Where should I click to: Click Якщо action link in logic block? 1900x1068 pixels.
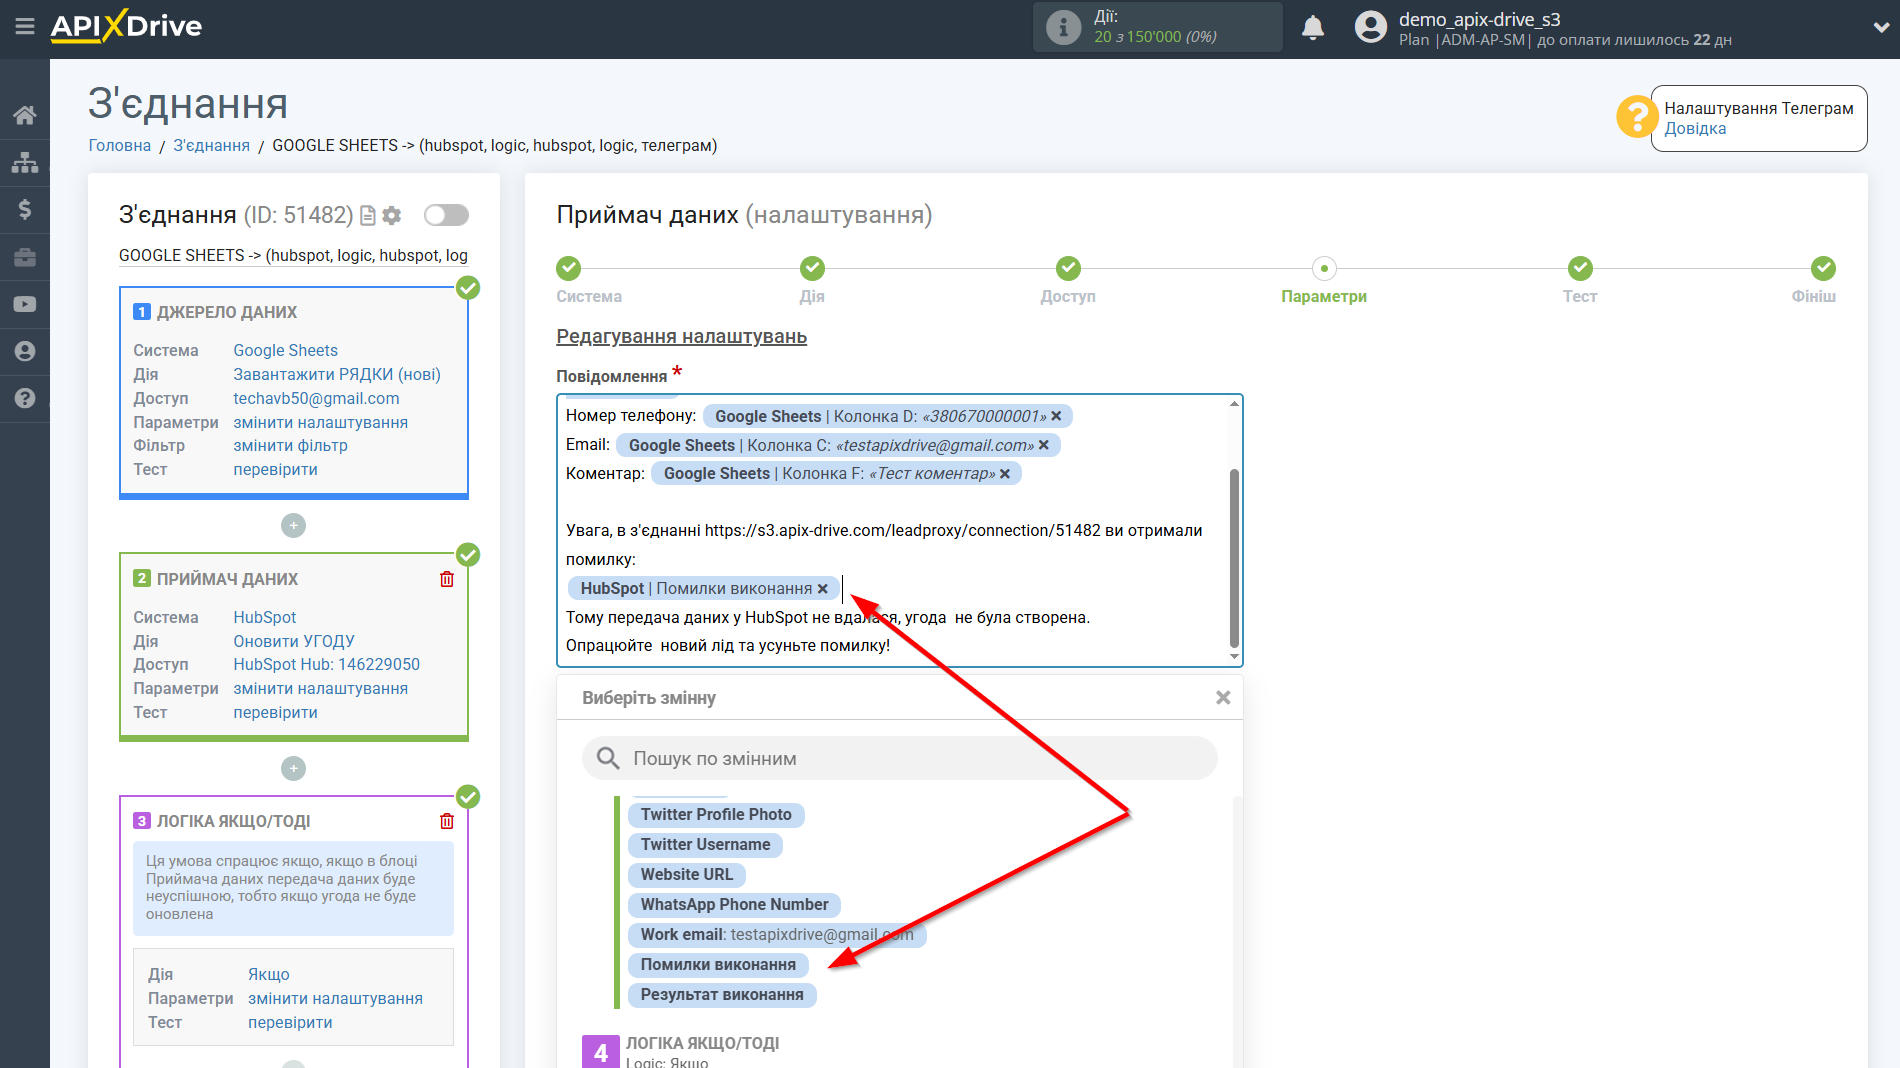coord(269,975)
